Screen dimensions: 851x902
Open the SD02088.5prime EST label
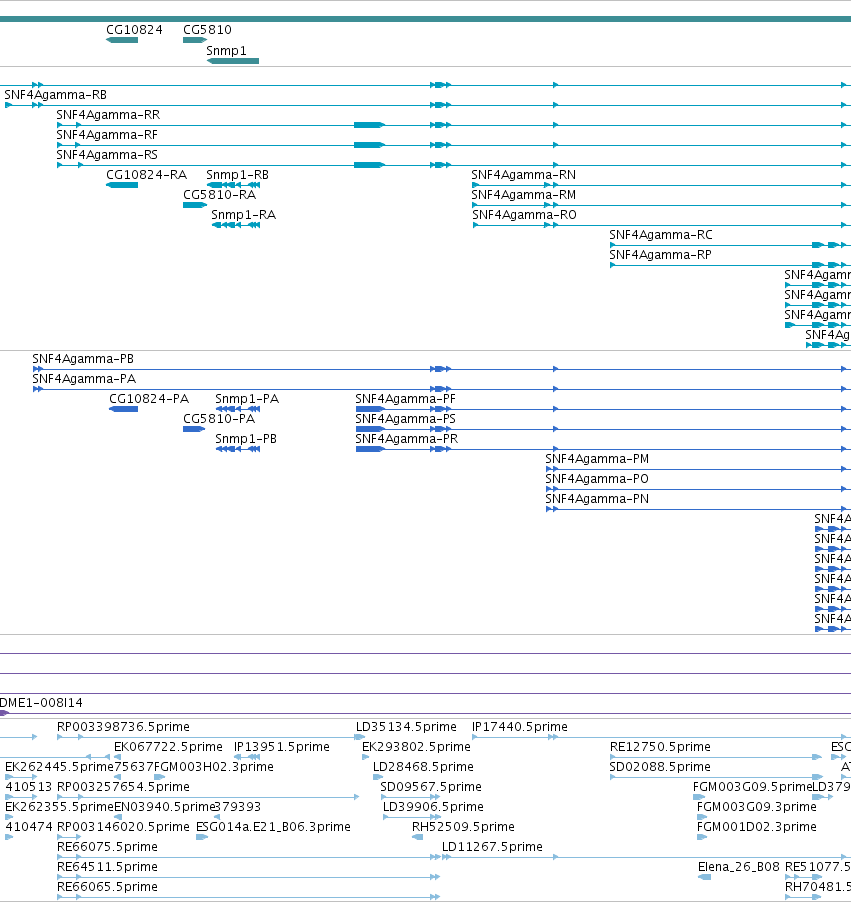click(660, 767)
